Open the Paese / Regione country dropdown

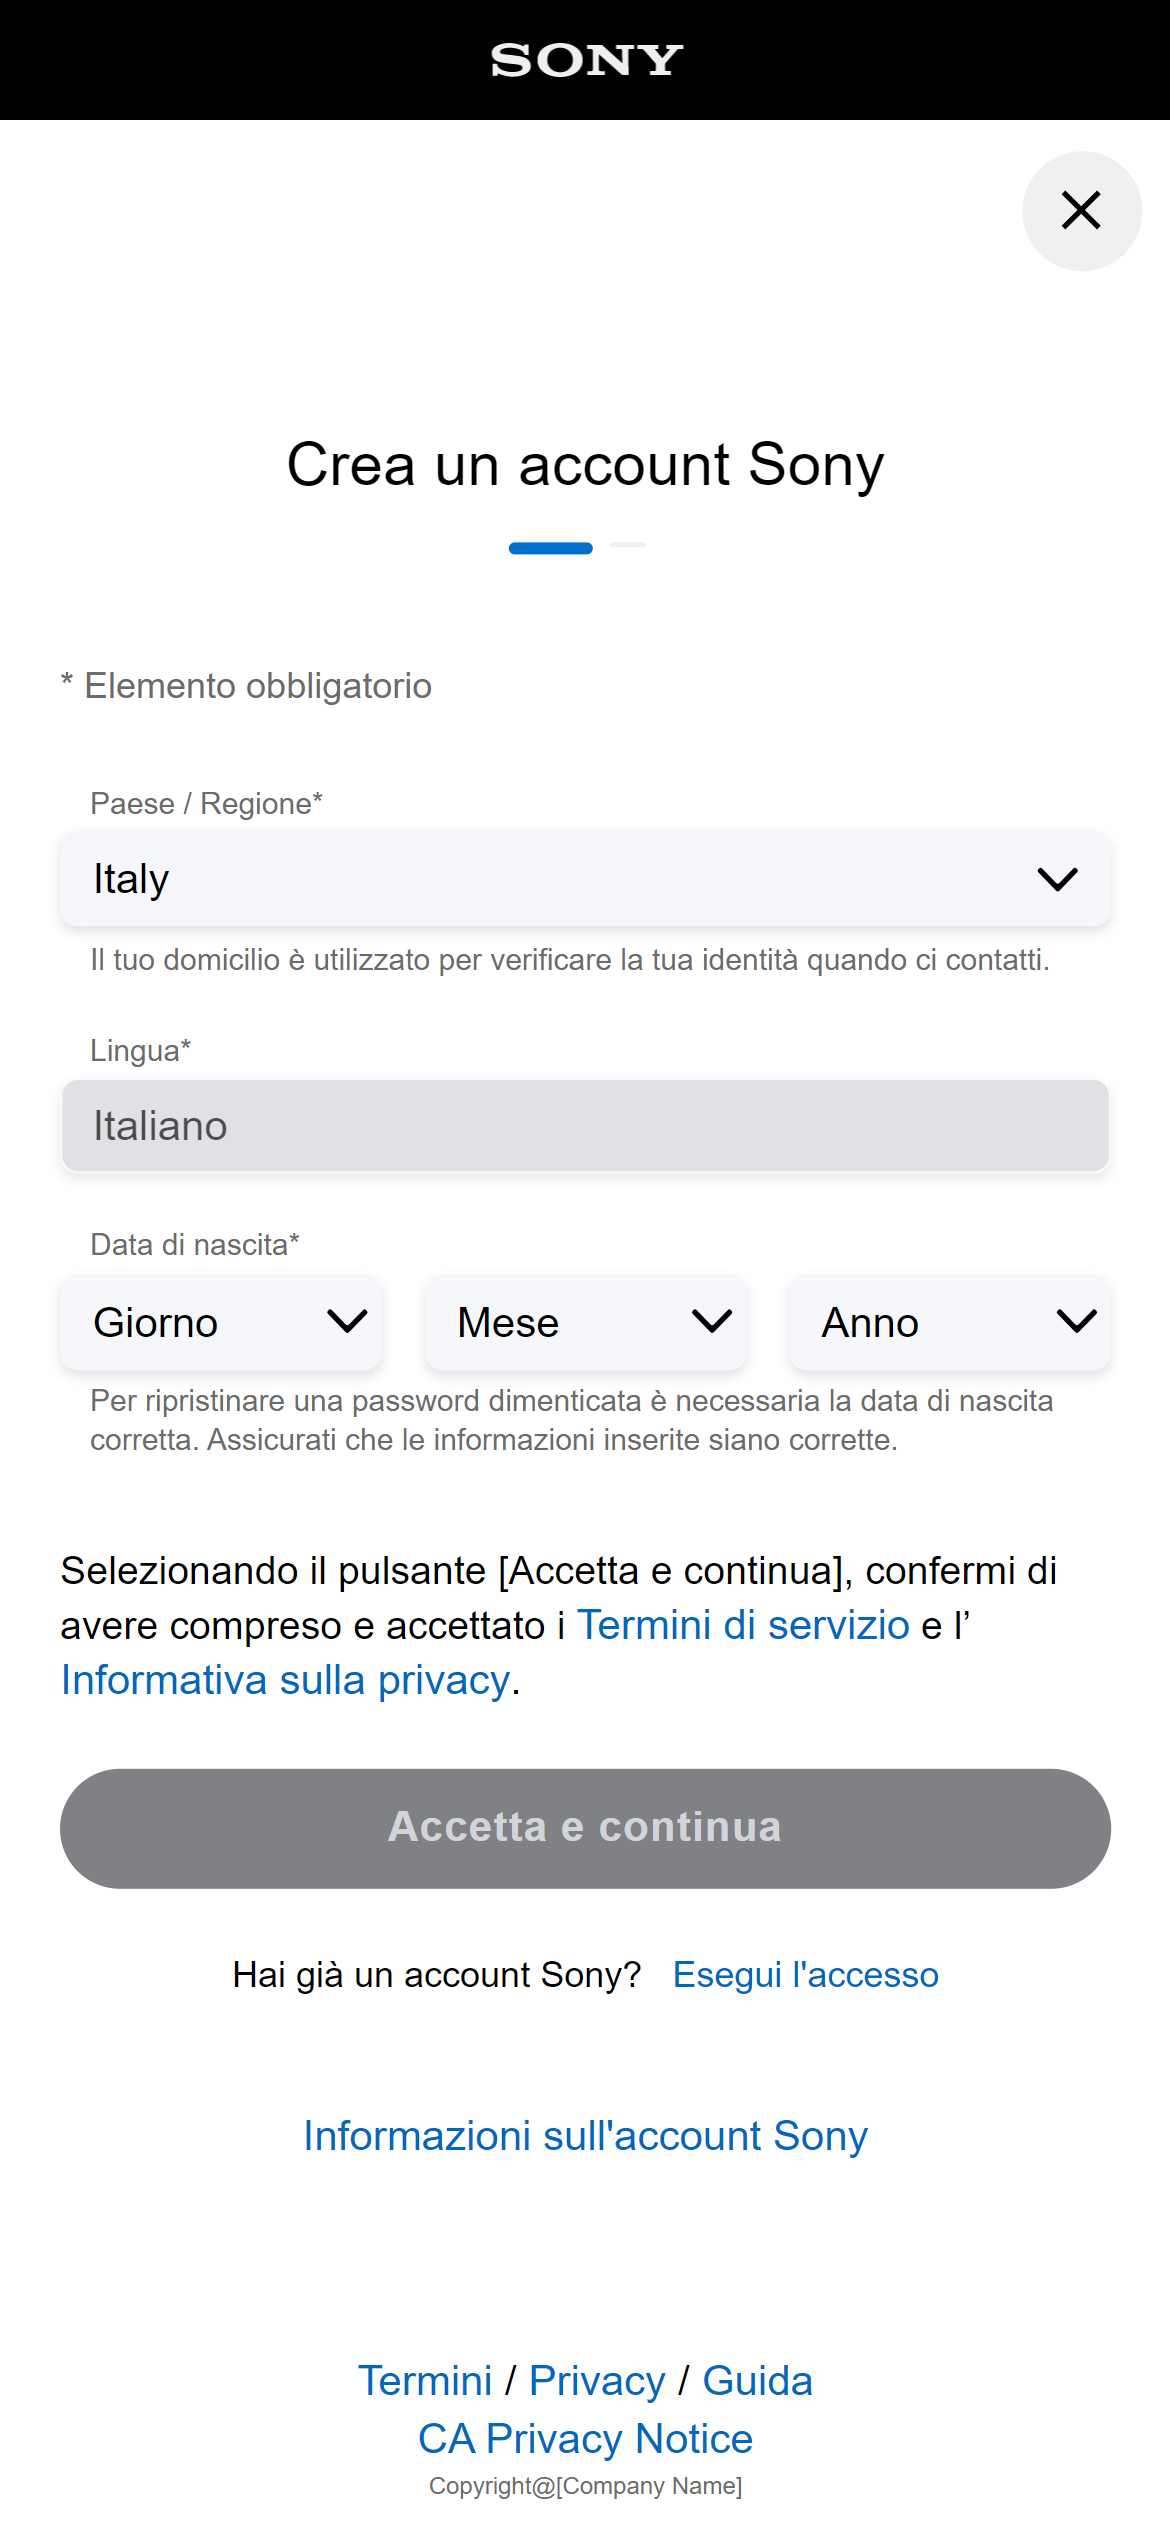585,879
